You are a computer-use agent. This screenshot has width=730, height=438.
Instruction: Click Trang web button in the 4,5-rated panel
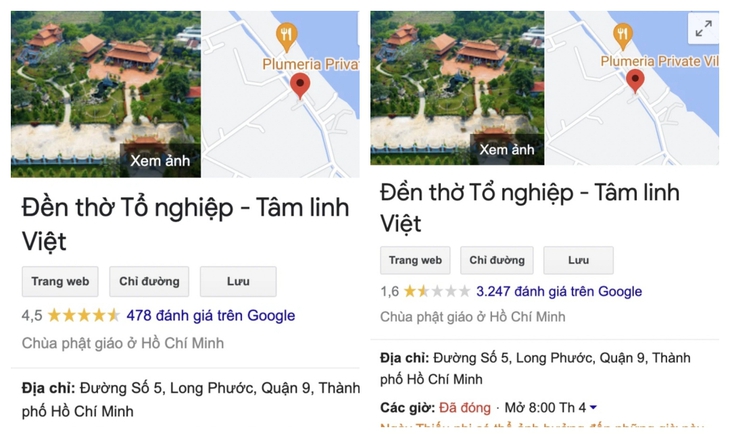coord(60,282)
